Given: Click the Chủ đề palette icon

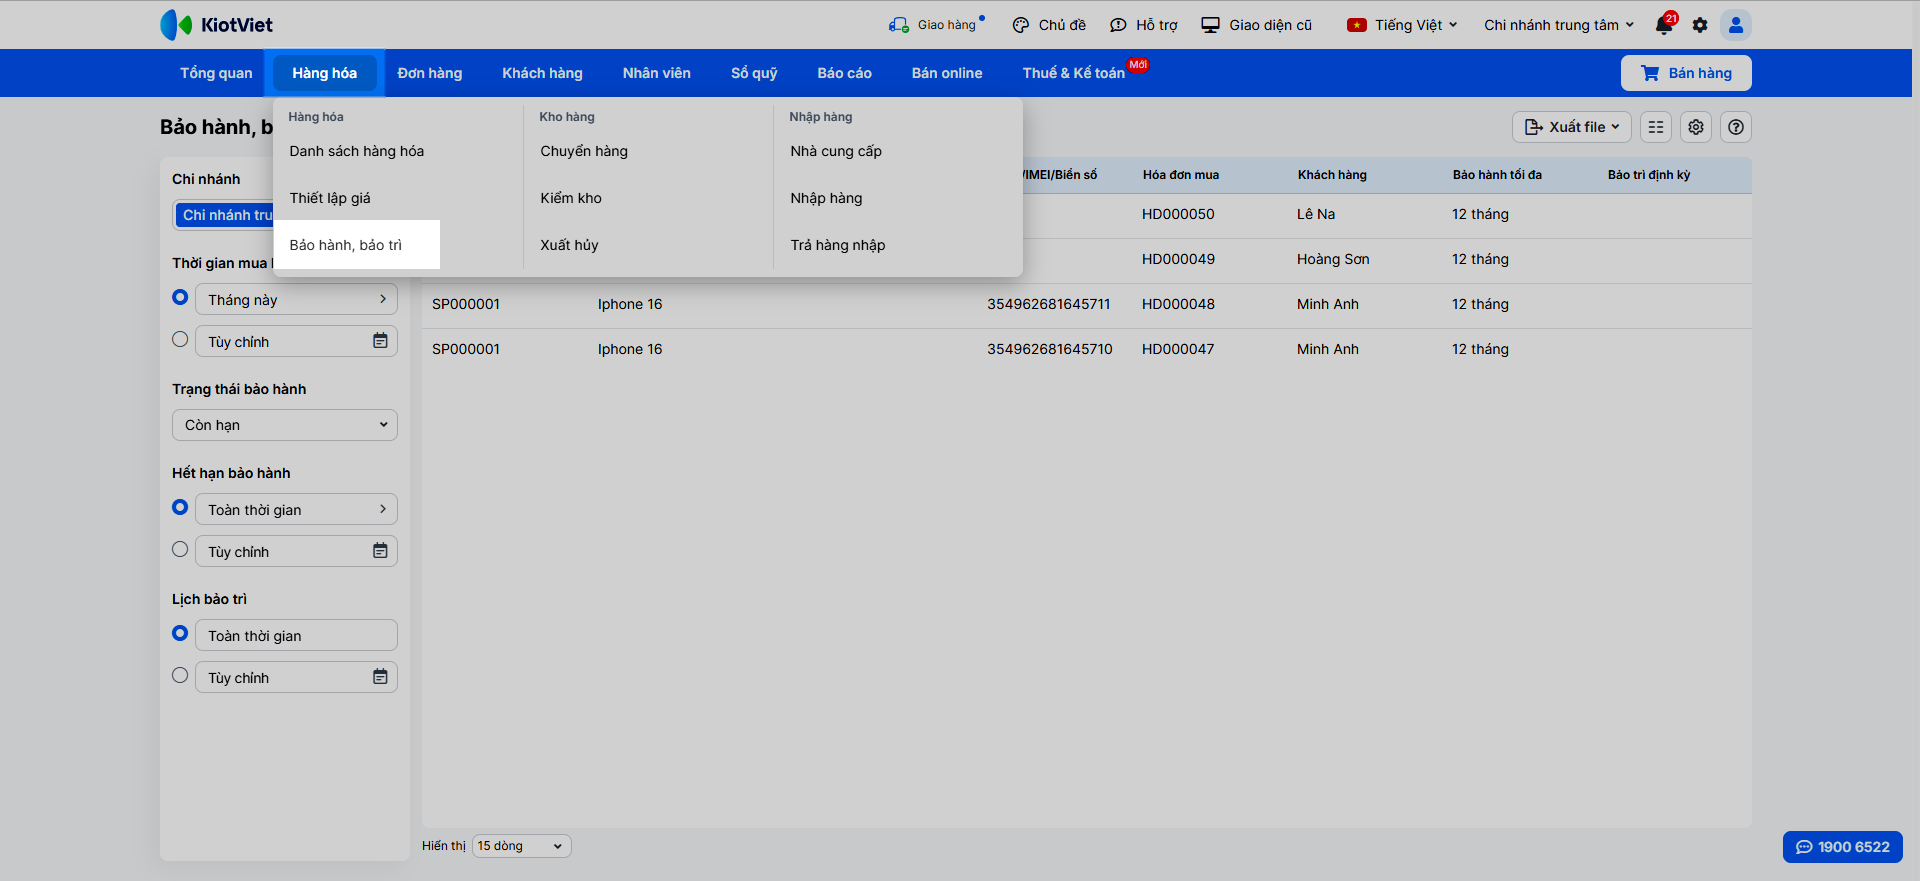Looking at the screenshot, I should (1021, 25).
